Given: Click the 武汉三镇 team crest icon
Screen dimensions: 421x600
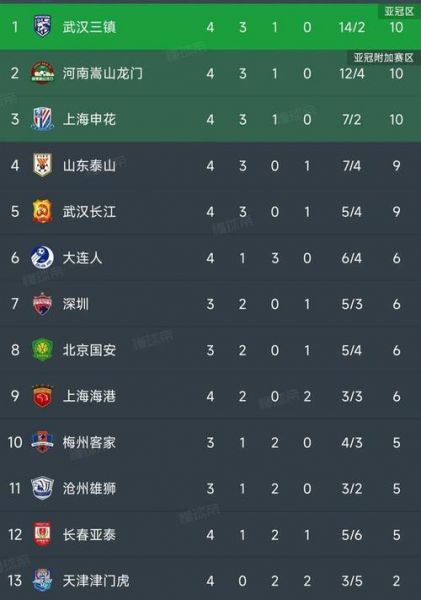Looking at the screenshot, I should coord(42,26).
